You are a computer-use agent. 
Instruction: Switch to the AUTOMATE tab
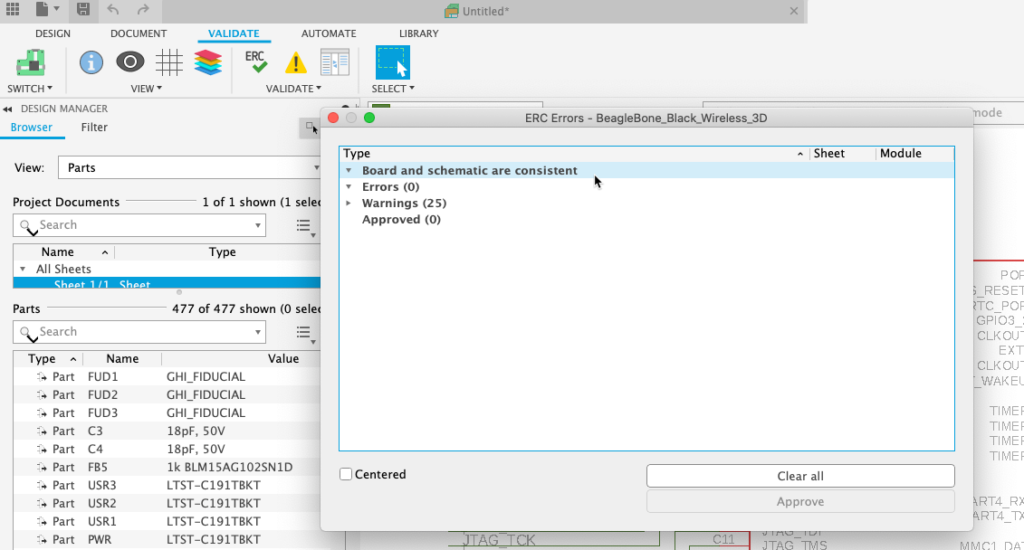(328, 33)
